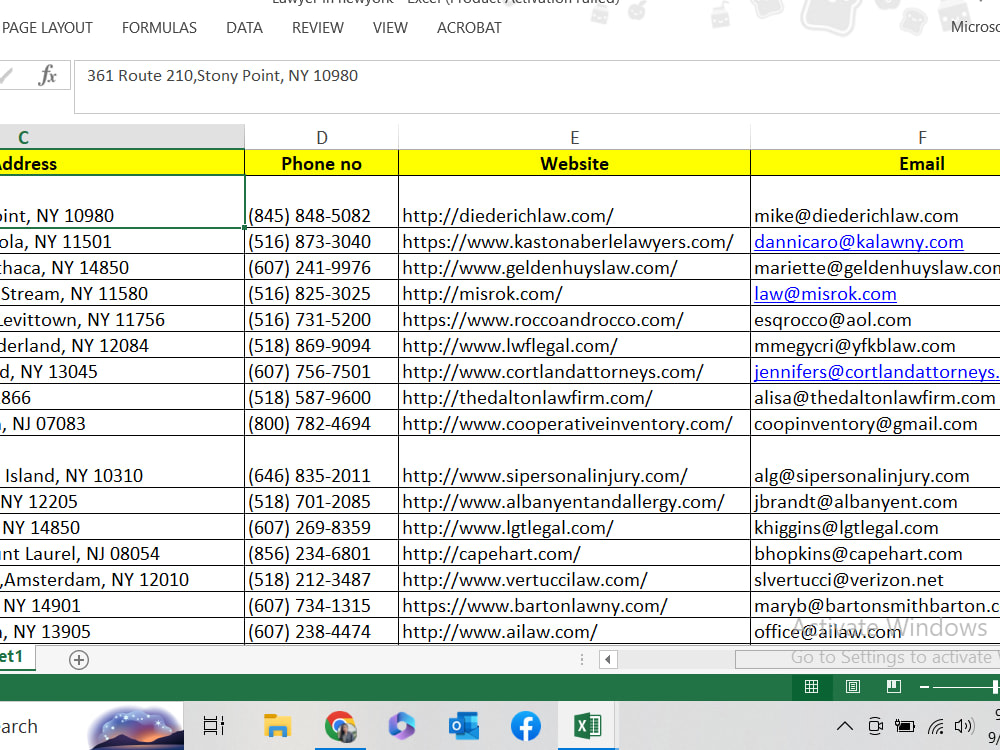Image resolution: width=1000 pixels, height=750 pixels.
Task: Select cell mmegycri@yfkblaw.com
Action: pyautogui.click(x=875, y=346)
